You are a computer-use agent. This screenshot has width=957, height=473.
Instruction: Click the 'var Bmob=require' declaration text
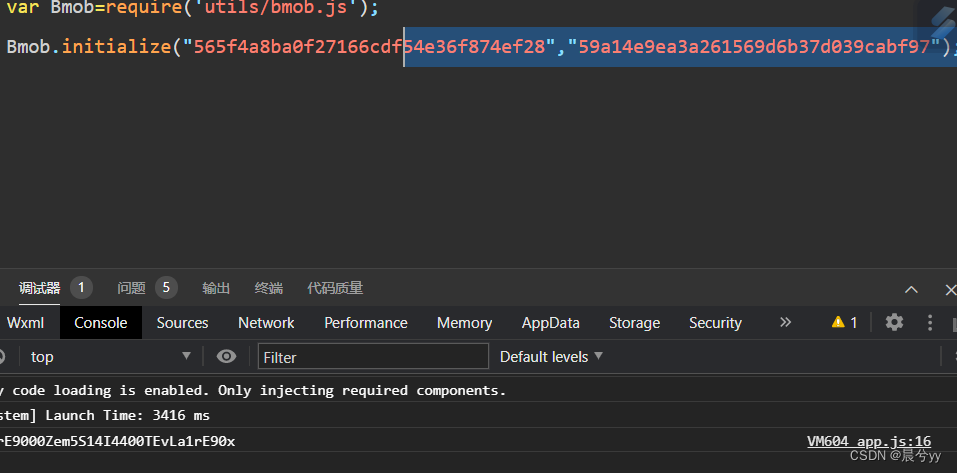pyautogui.click(x=96, y=9)
